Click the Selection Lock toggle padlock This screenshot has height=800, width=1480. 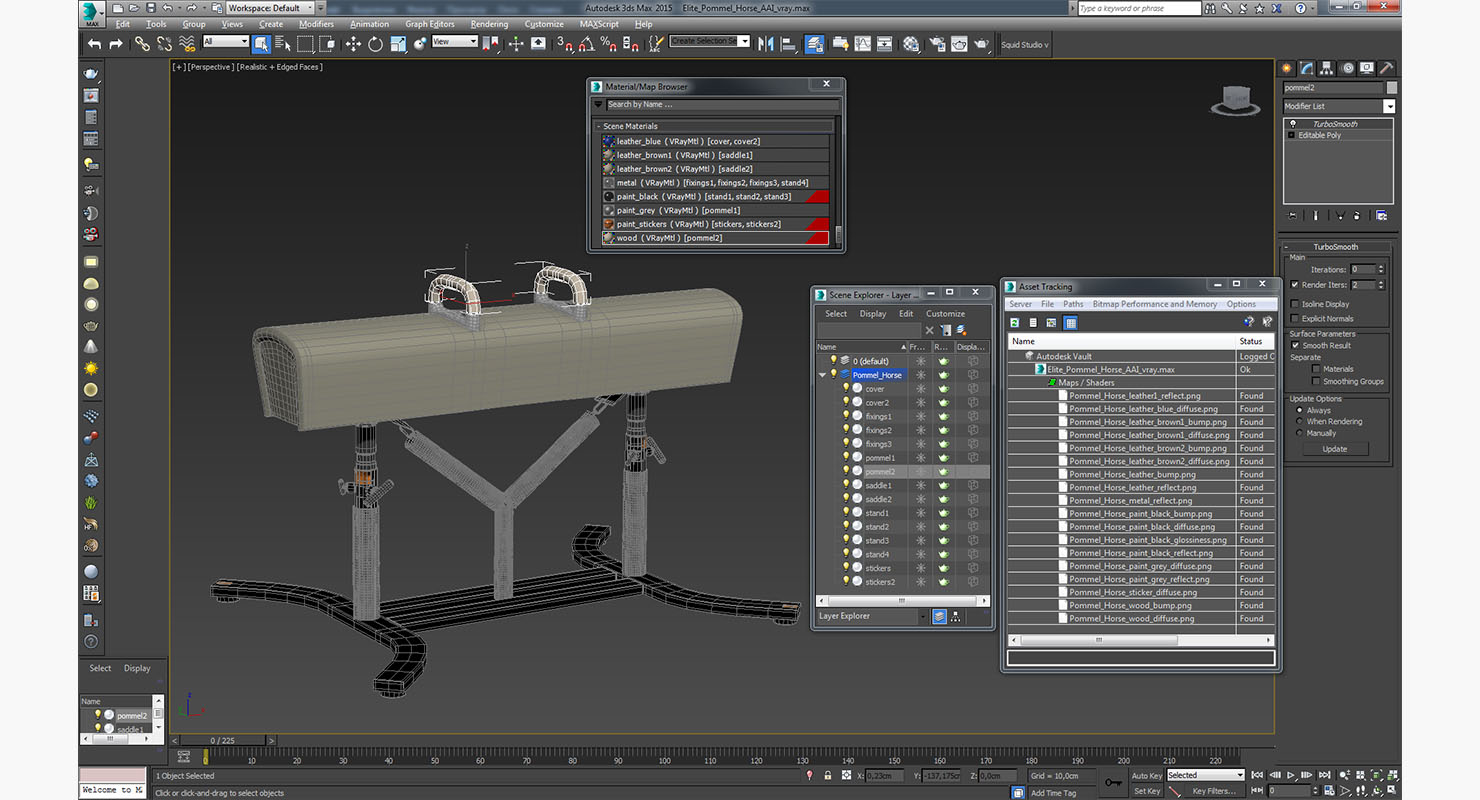(x=827, y=776)
